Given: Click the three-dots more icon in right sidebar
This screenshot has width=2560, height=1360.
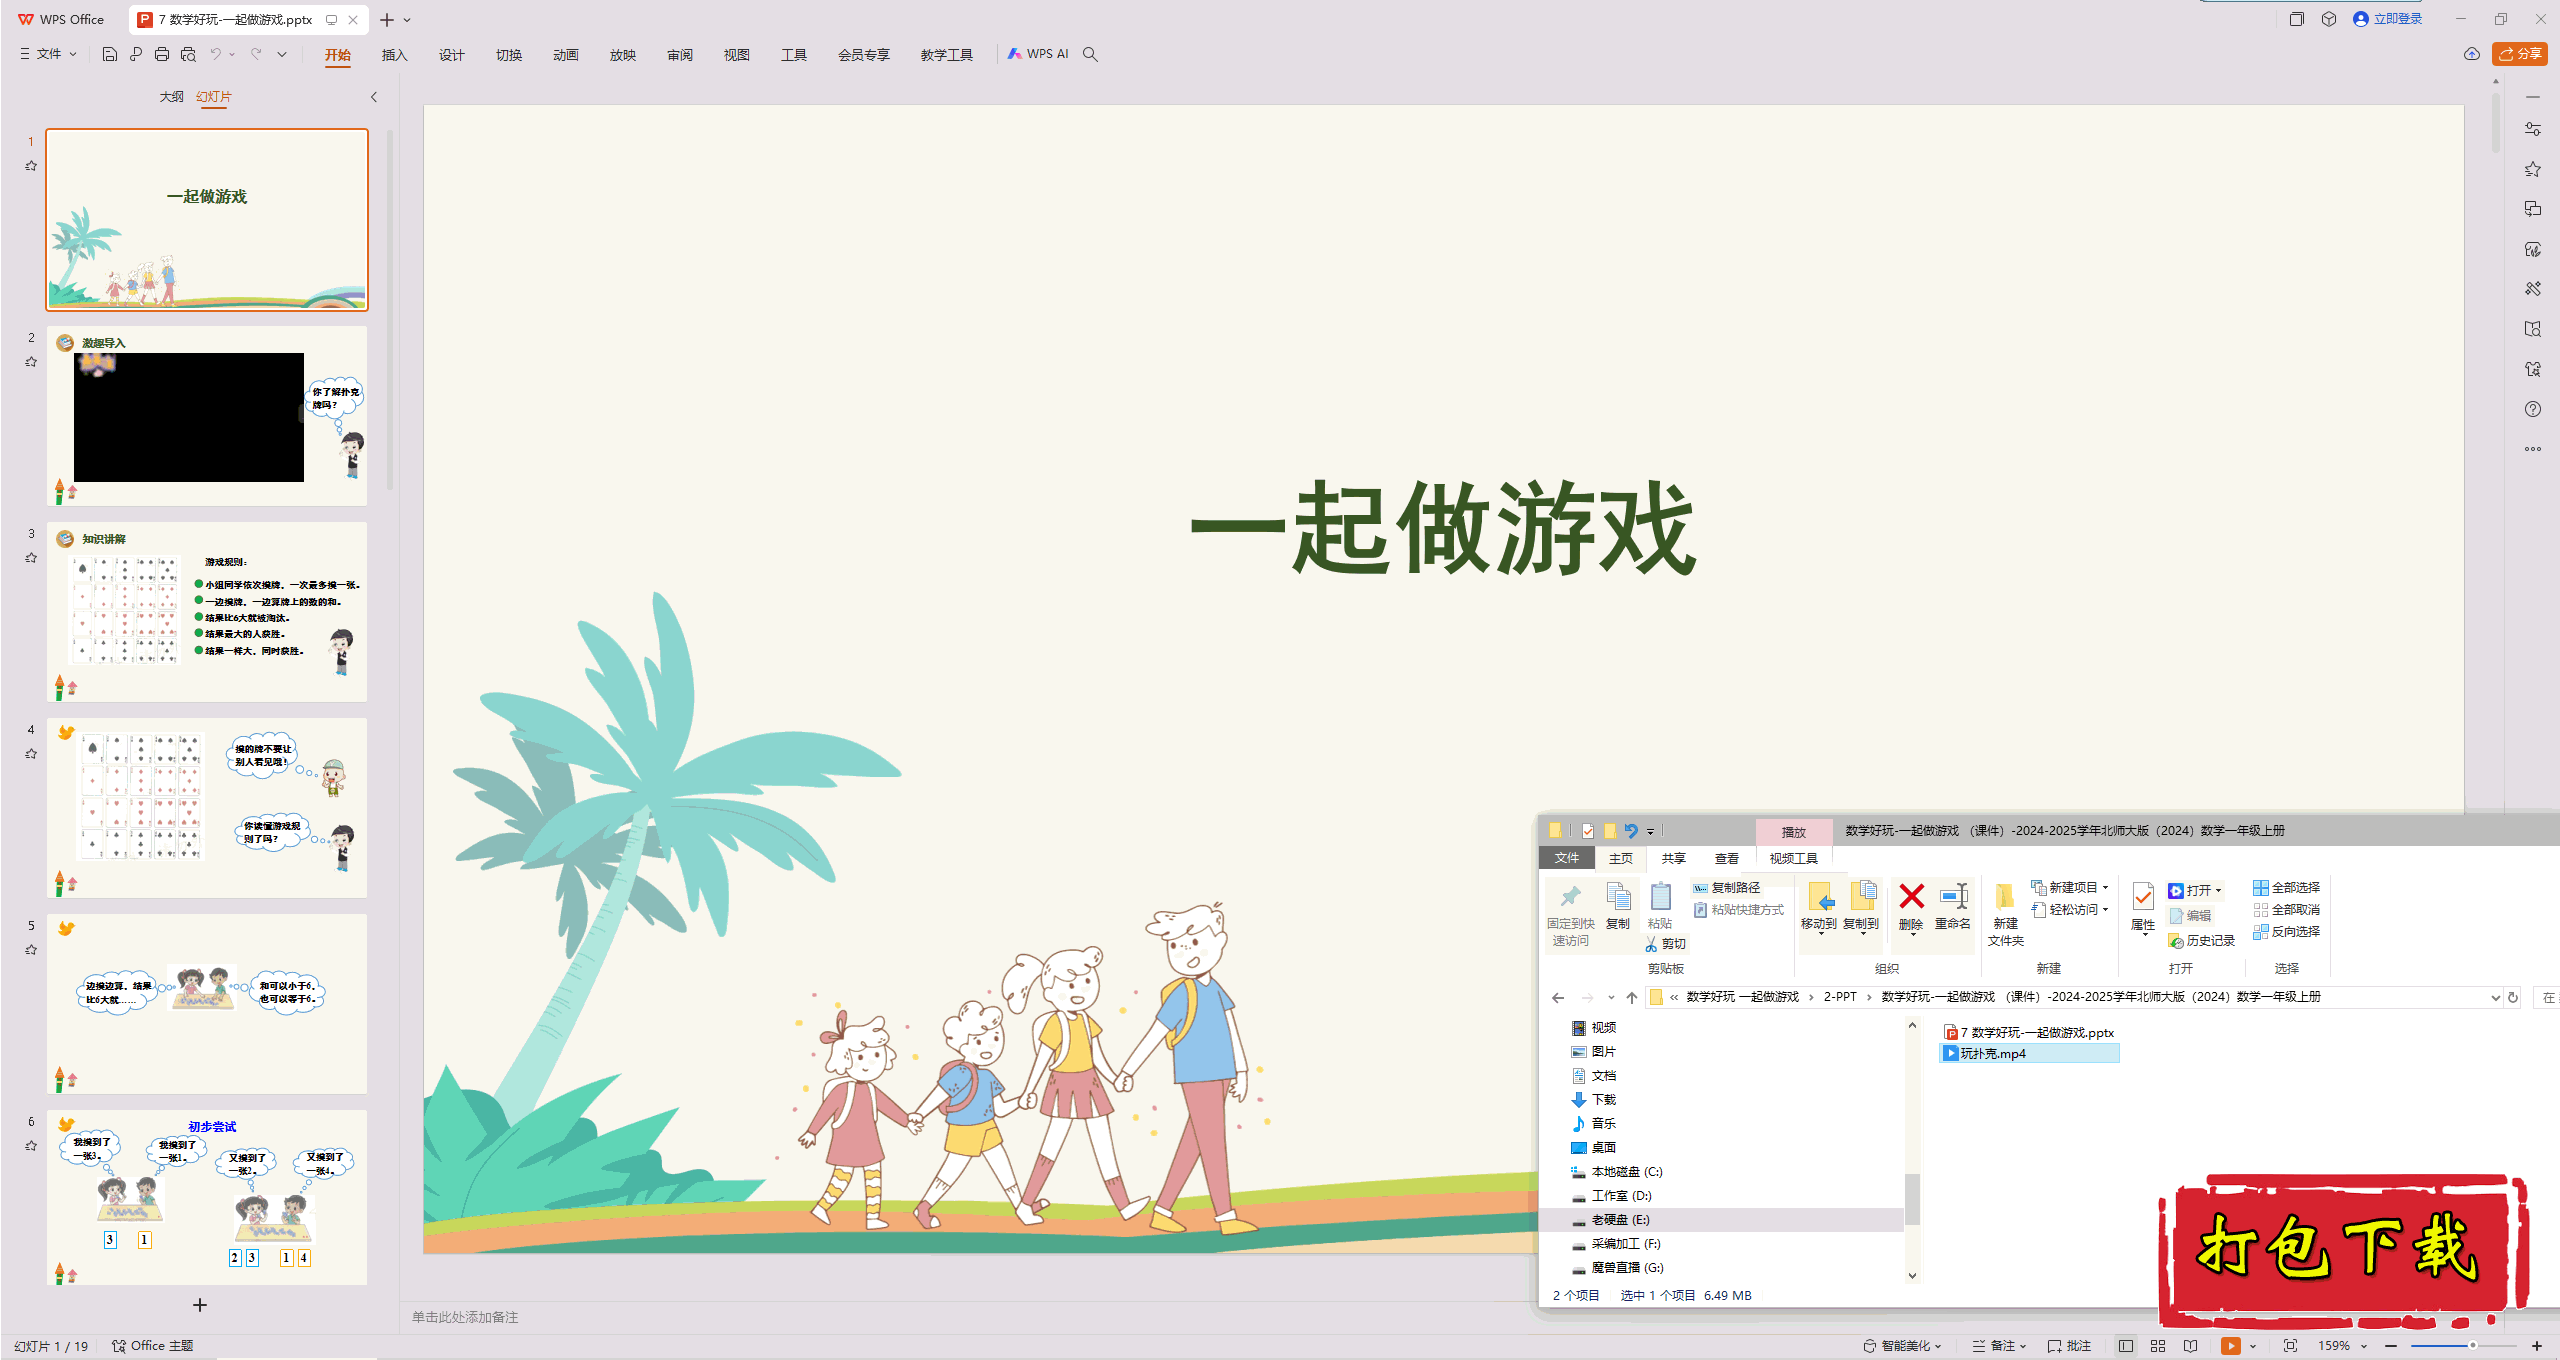Looking at the screenshot, I should pos(2533,449).
